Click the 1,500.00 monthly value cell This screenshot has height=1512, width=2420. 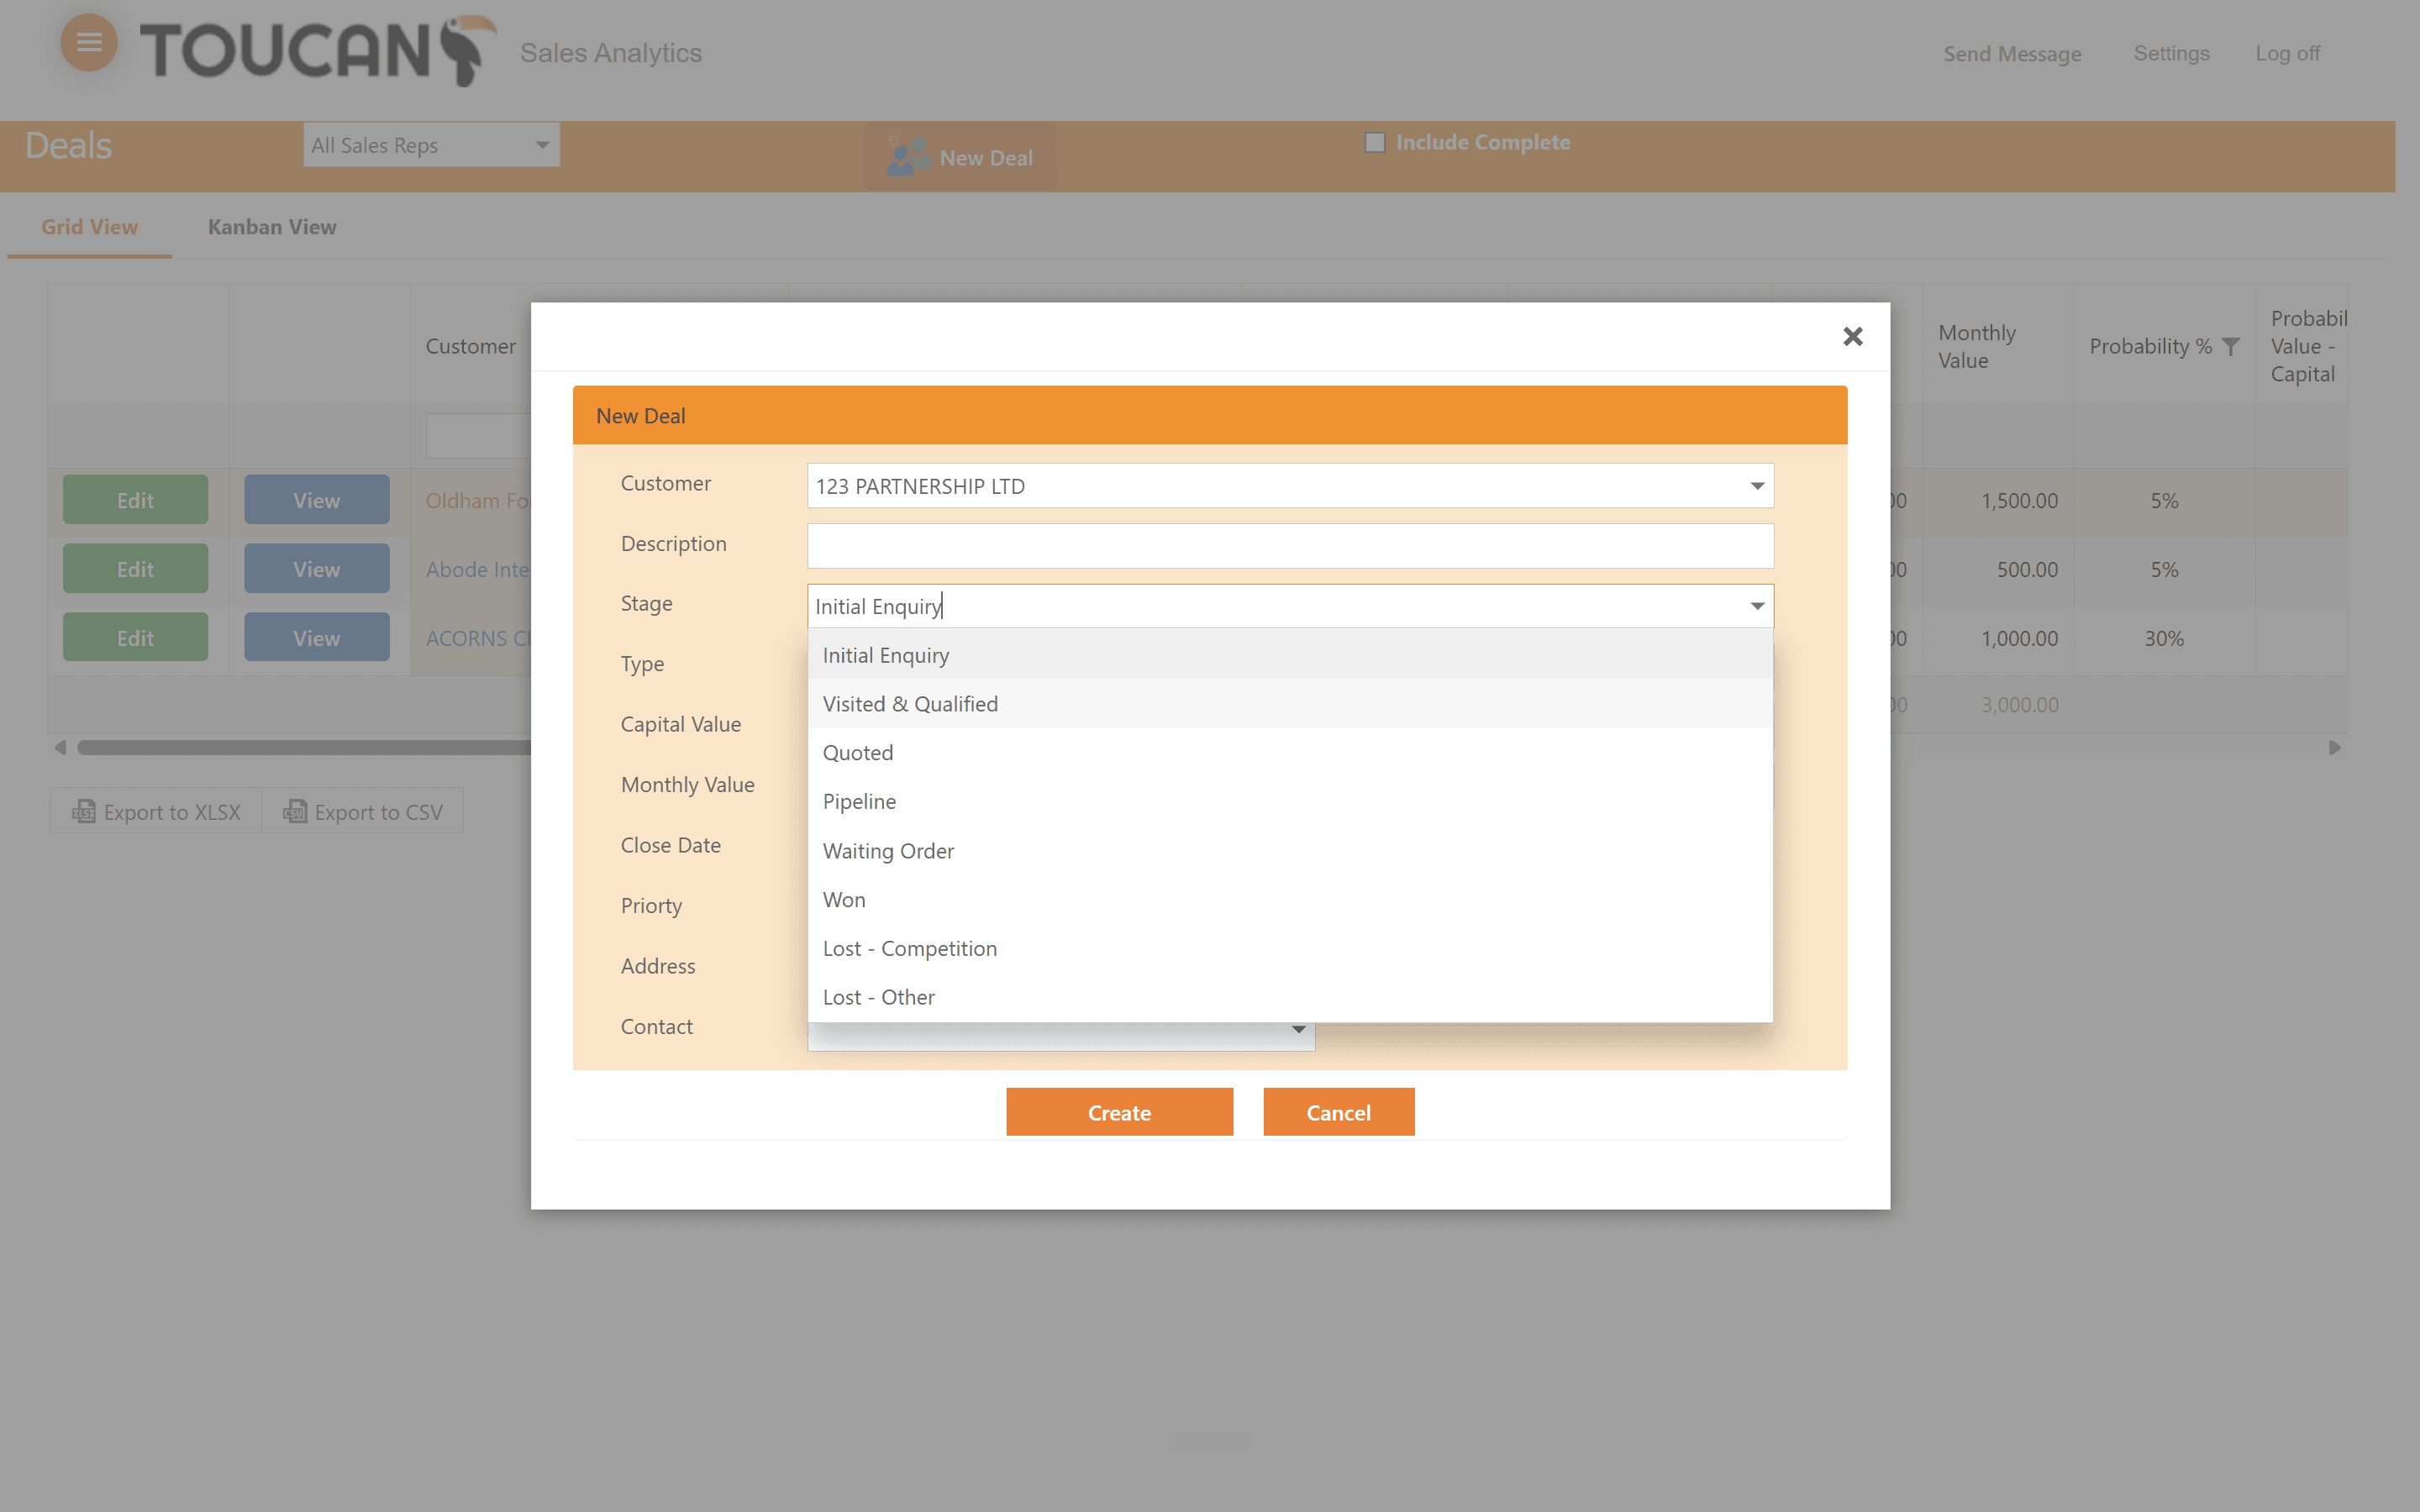click(1997, 501)
